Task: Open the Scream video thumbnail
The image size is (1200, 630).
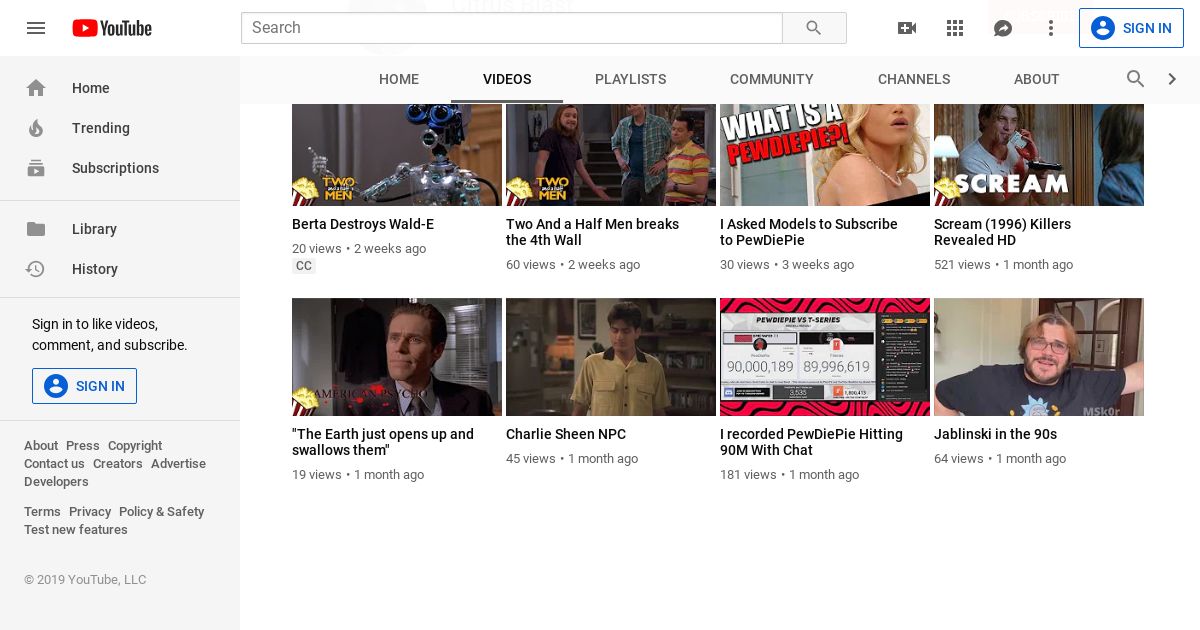Action: (1039, 155)
